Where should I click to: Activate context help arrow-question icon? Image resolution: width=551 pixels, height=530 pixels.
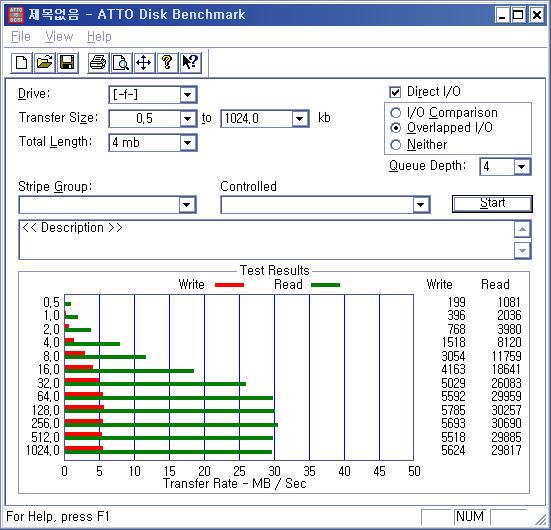(x=190, y=63)
